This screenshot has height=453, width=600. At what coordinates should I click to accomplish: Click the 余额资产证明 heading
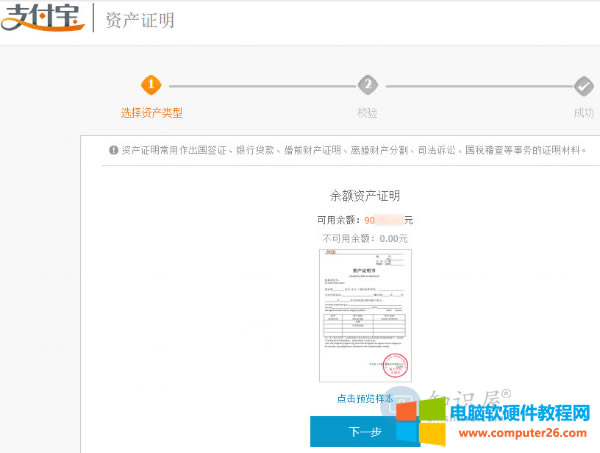pos(365,196)
